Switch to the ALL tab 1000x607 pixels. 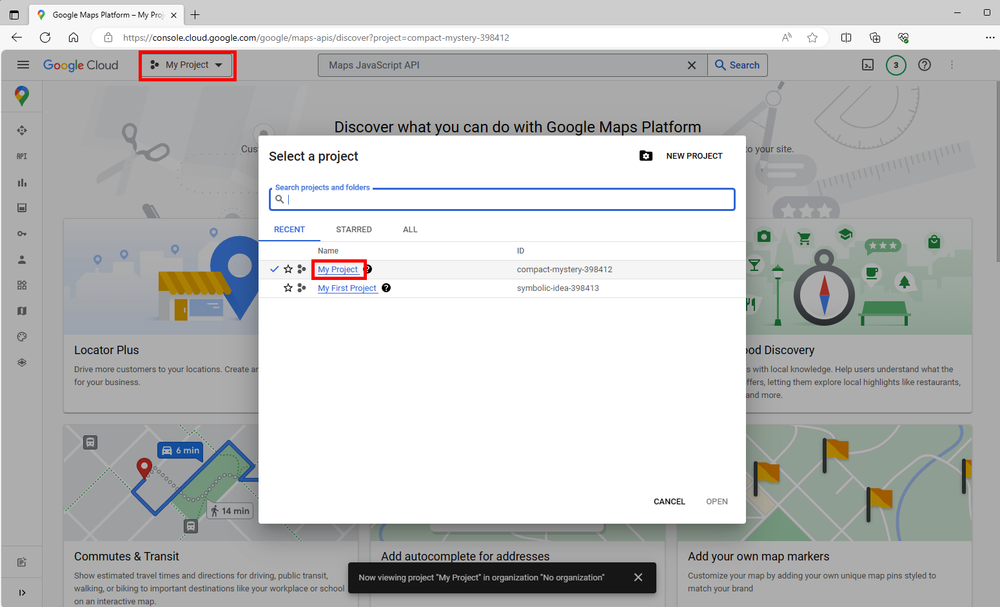(410, 230)
